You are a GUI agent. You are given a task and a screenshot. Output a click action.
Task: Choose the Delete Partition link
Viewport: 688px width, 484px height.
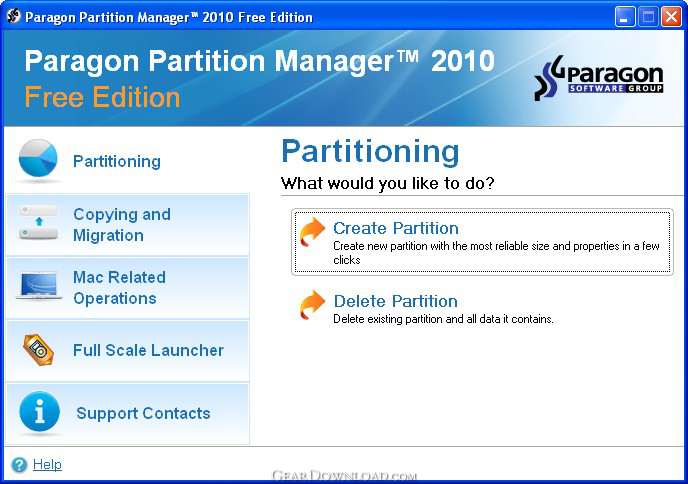tap(396, 301)
